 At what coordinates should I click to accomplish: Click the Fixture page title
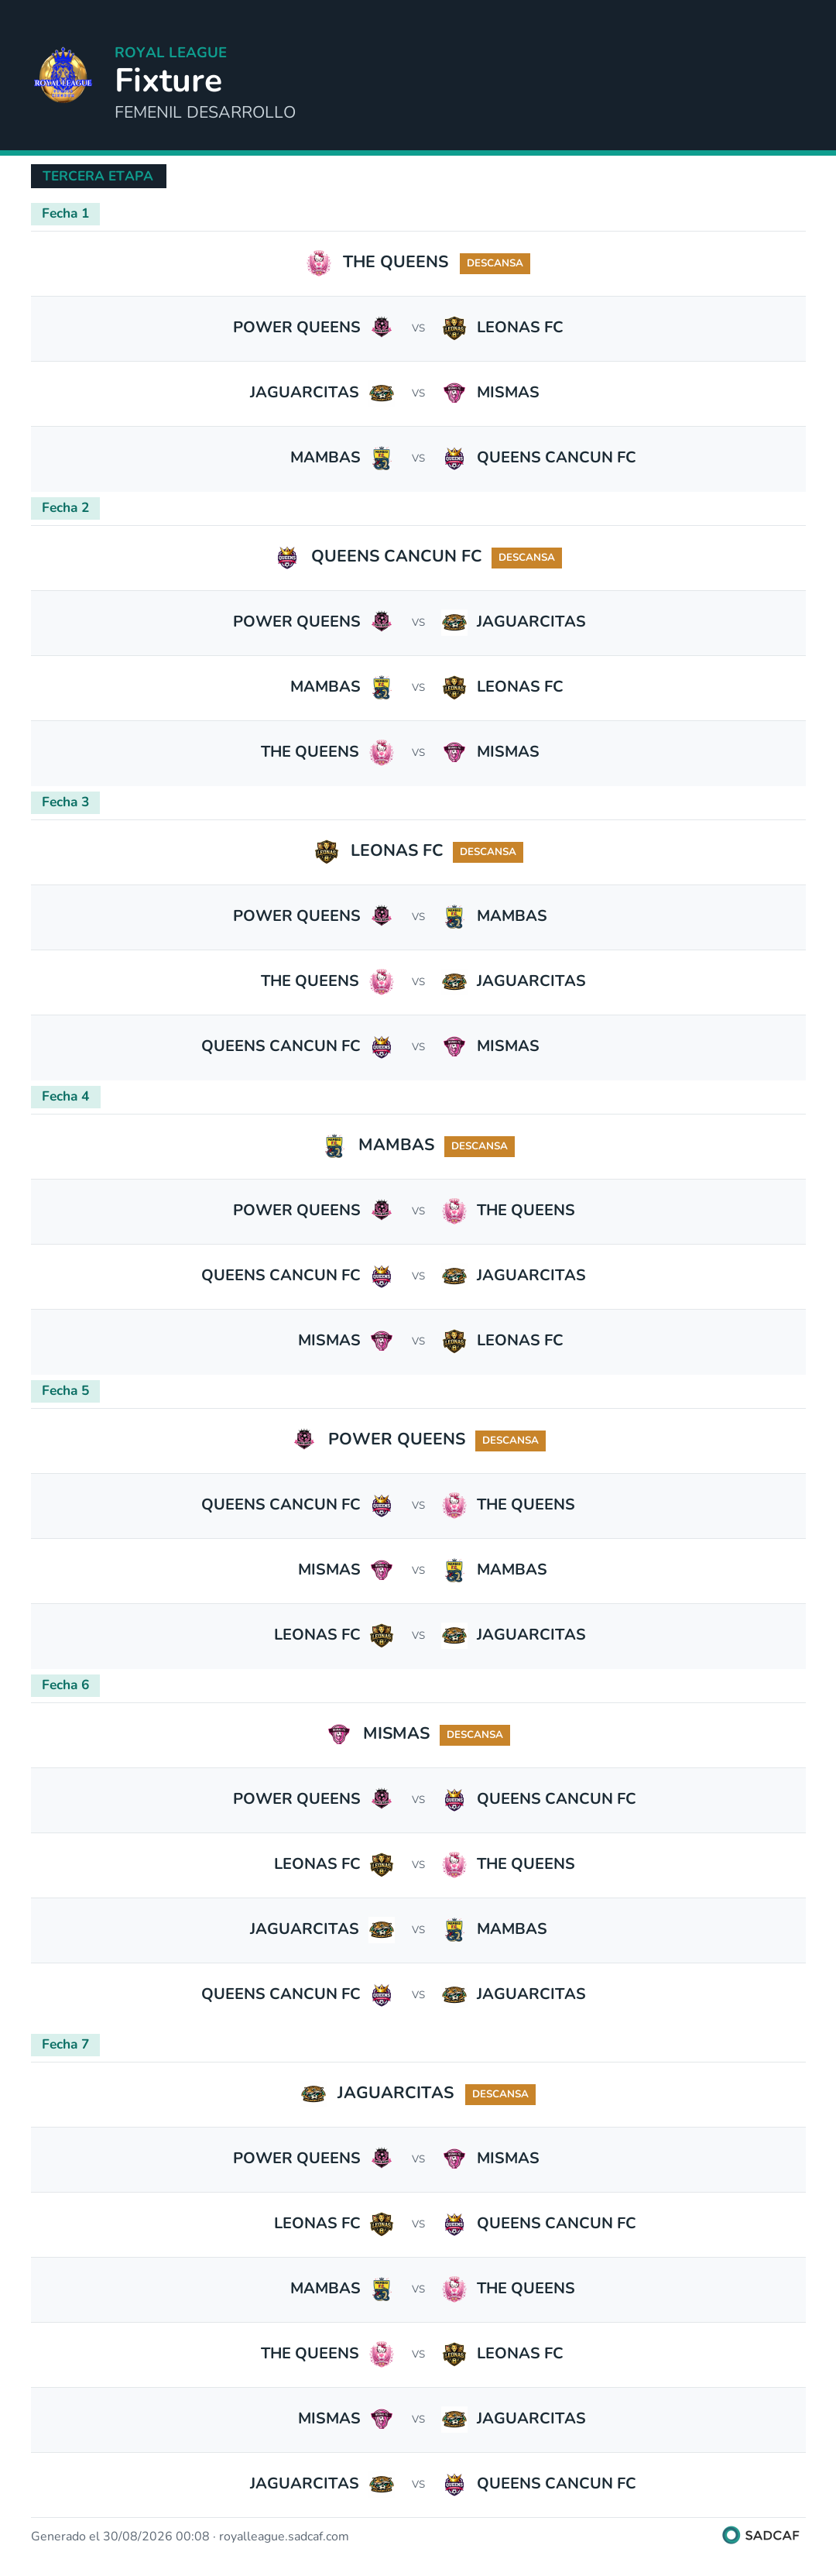click(168, 80)
